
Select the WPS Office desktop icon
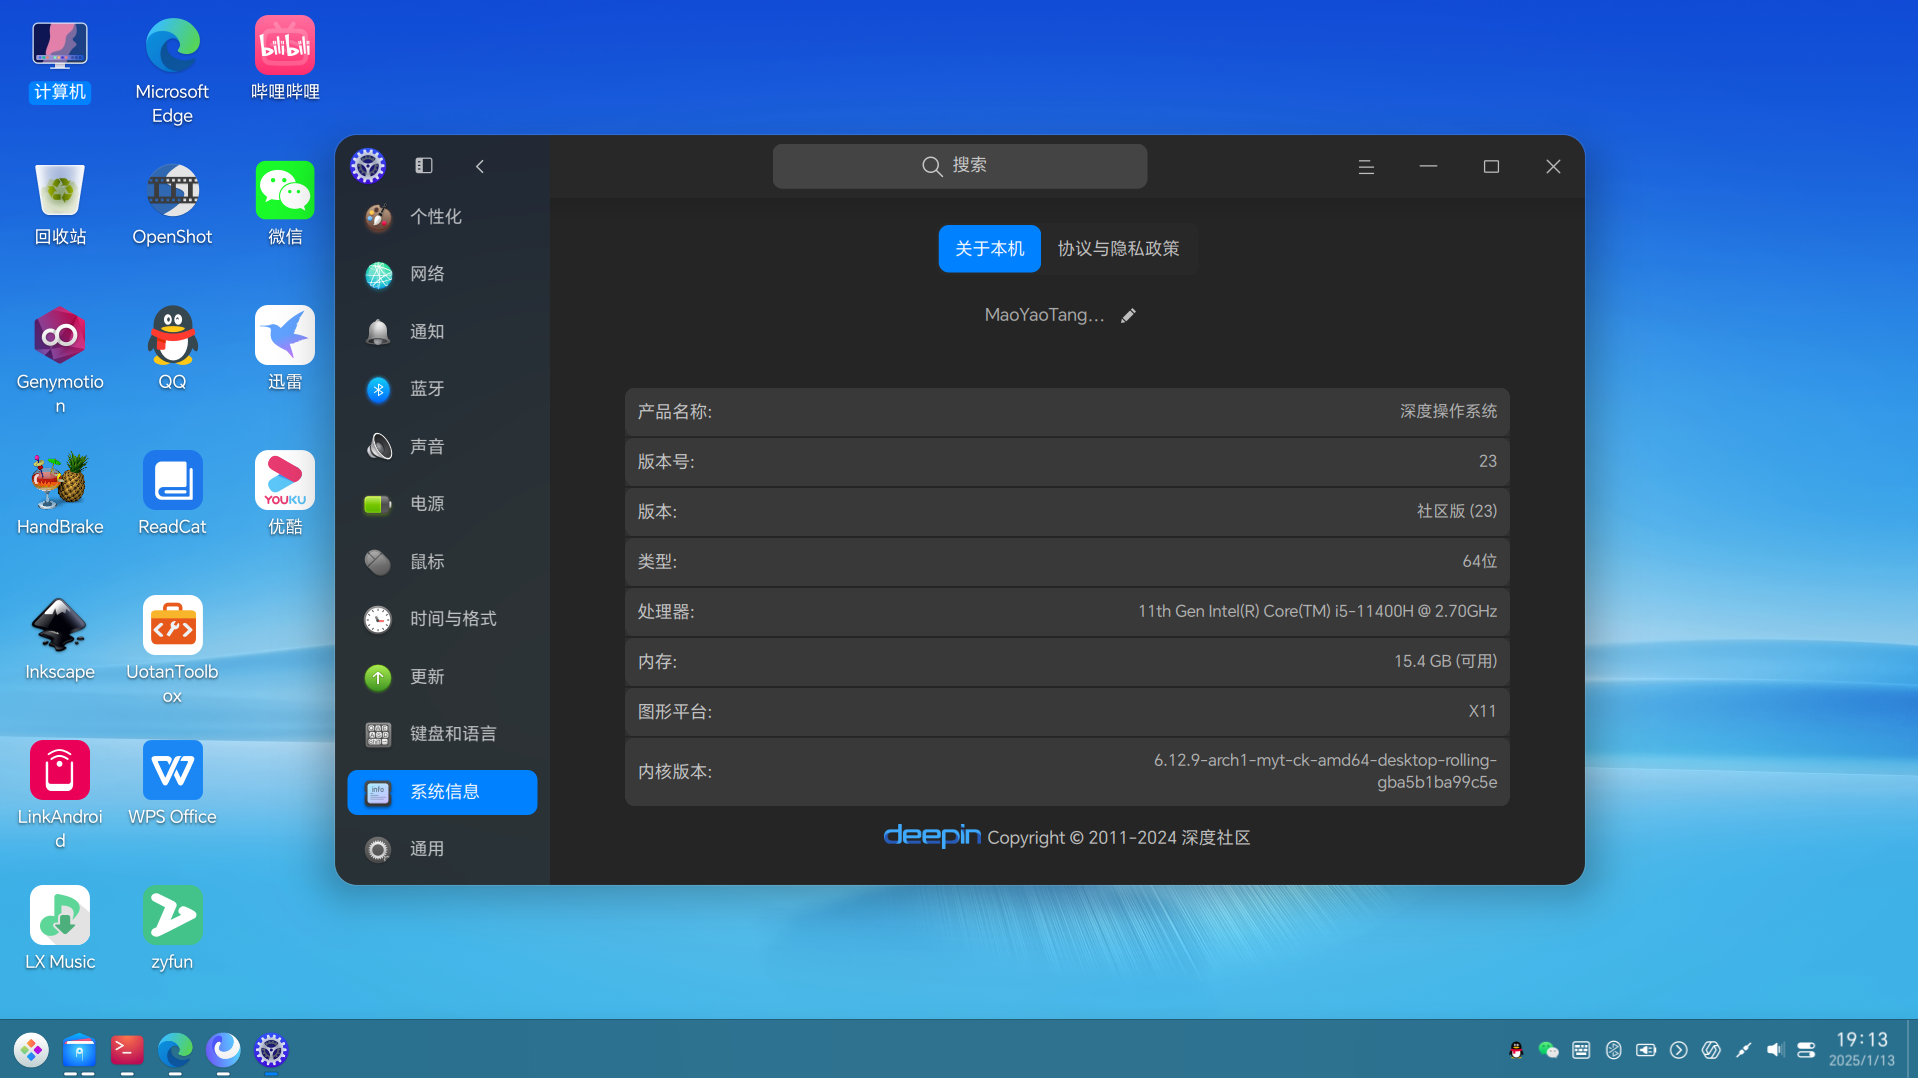tap(172, 784)
